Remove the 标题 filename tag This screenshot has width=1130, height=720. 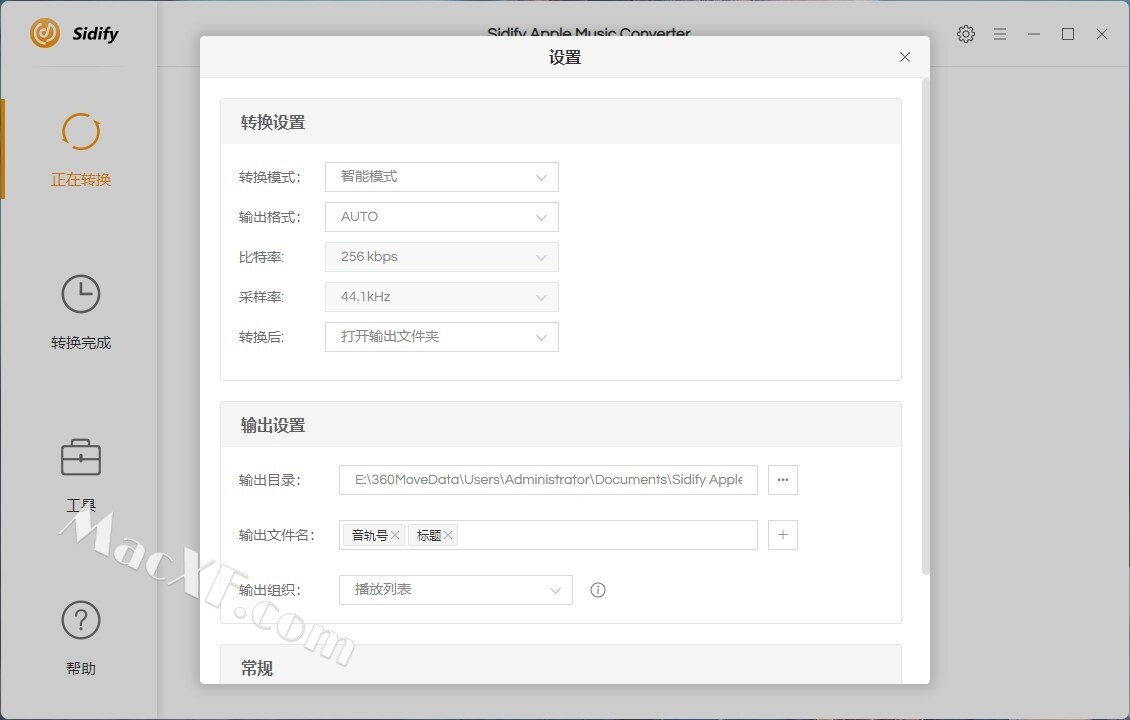[448, 535]
